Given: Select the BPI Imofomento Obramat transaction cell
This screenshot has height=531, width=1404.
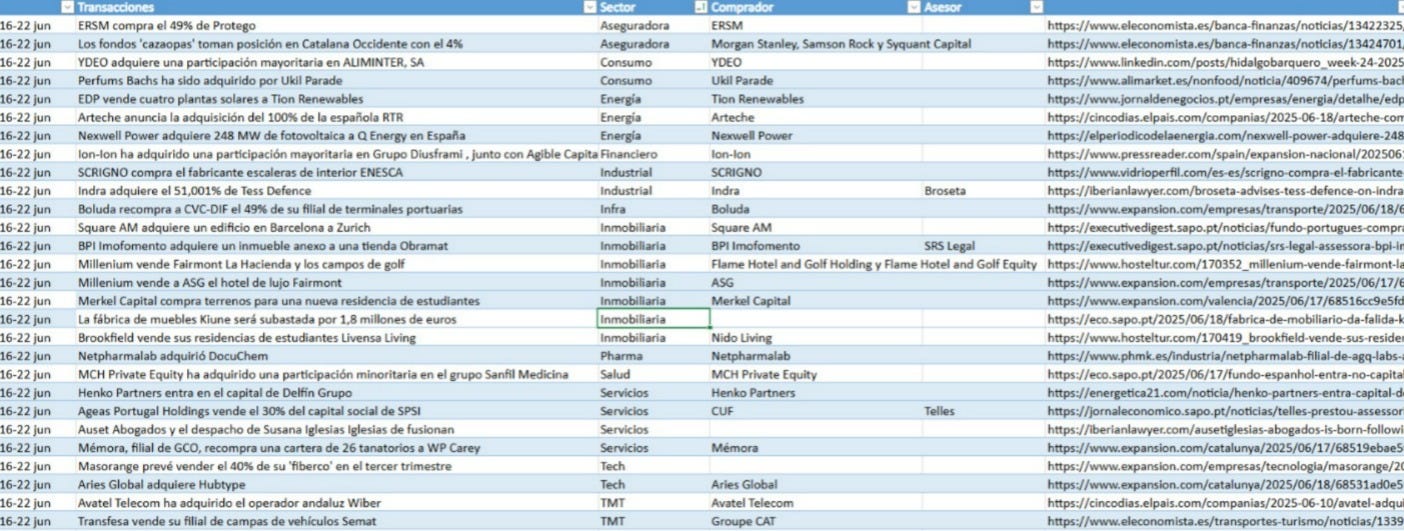Looking at the screenshot, I should click(x=336, y=246).
